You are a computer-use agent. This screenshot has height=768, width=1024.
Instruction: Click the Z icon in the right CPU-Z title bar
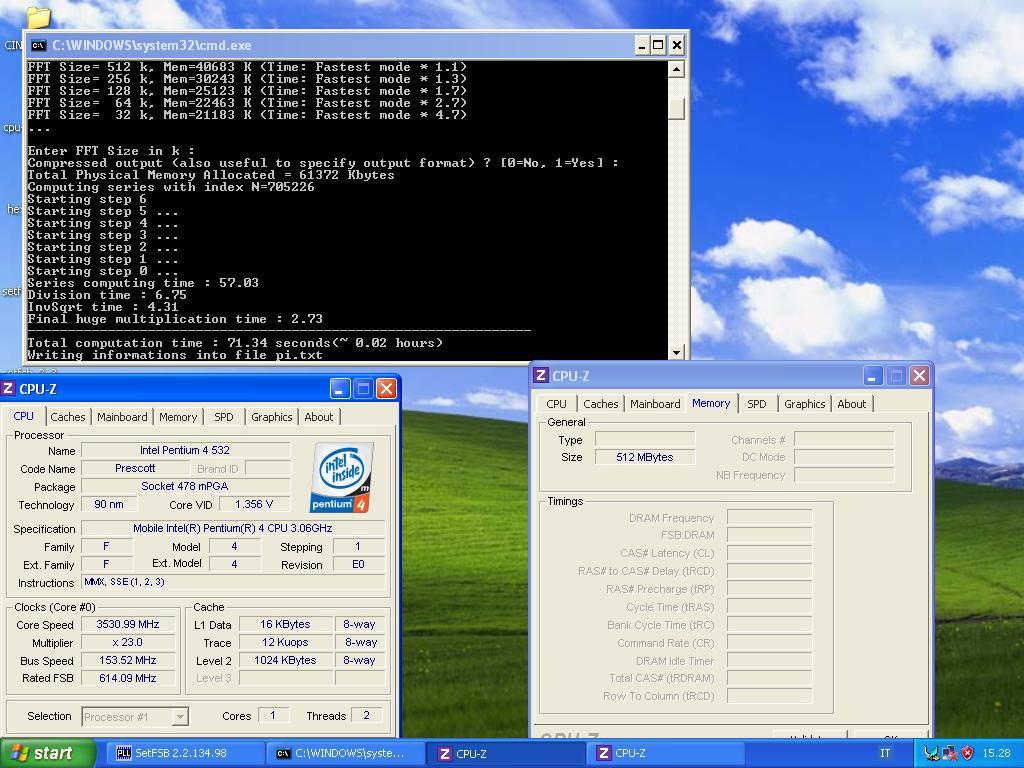[541, 376]
